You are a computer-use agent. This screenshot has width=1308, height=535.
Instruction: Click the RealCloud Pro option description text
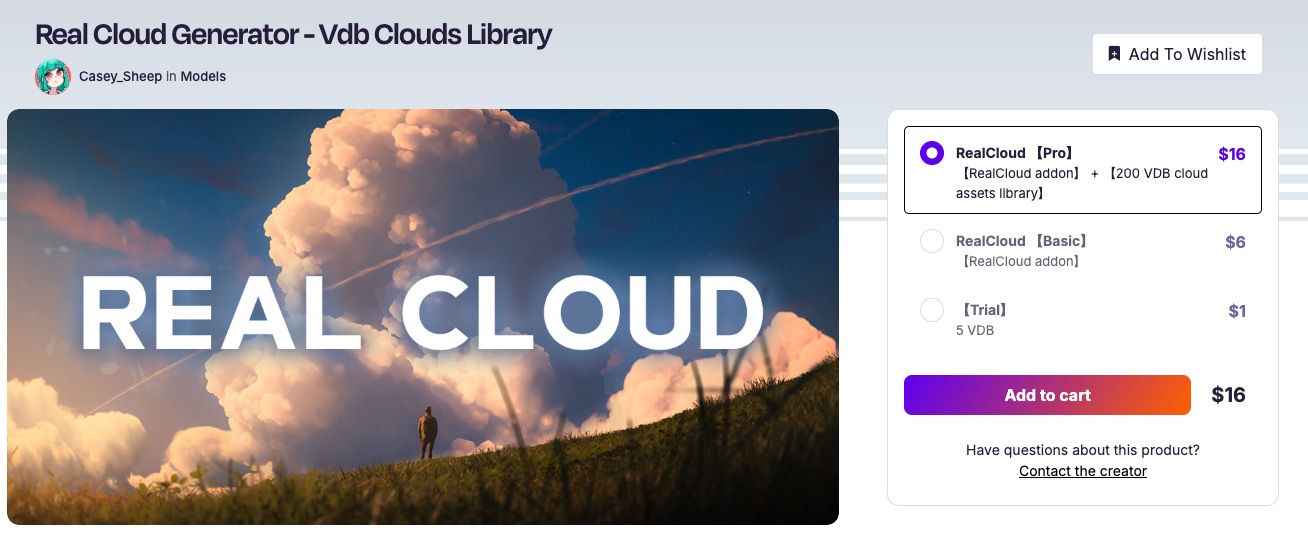[1082, 183]
